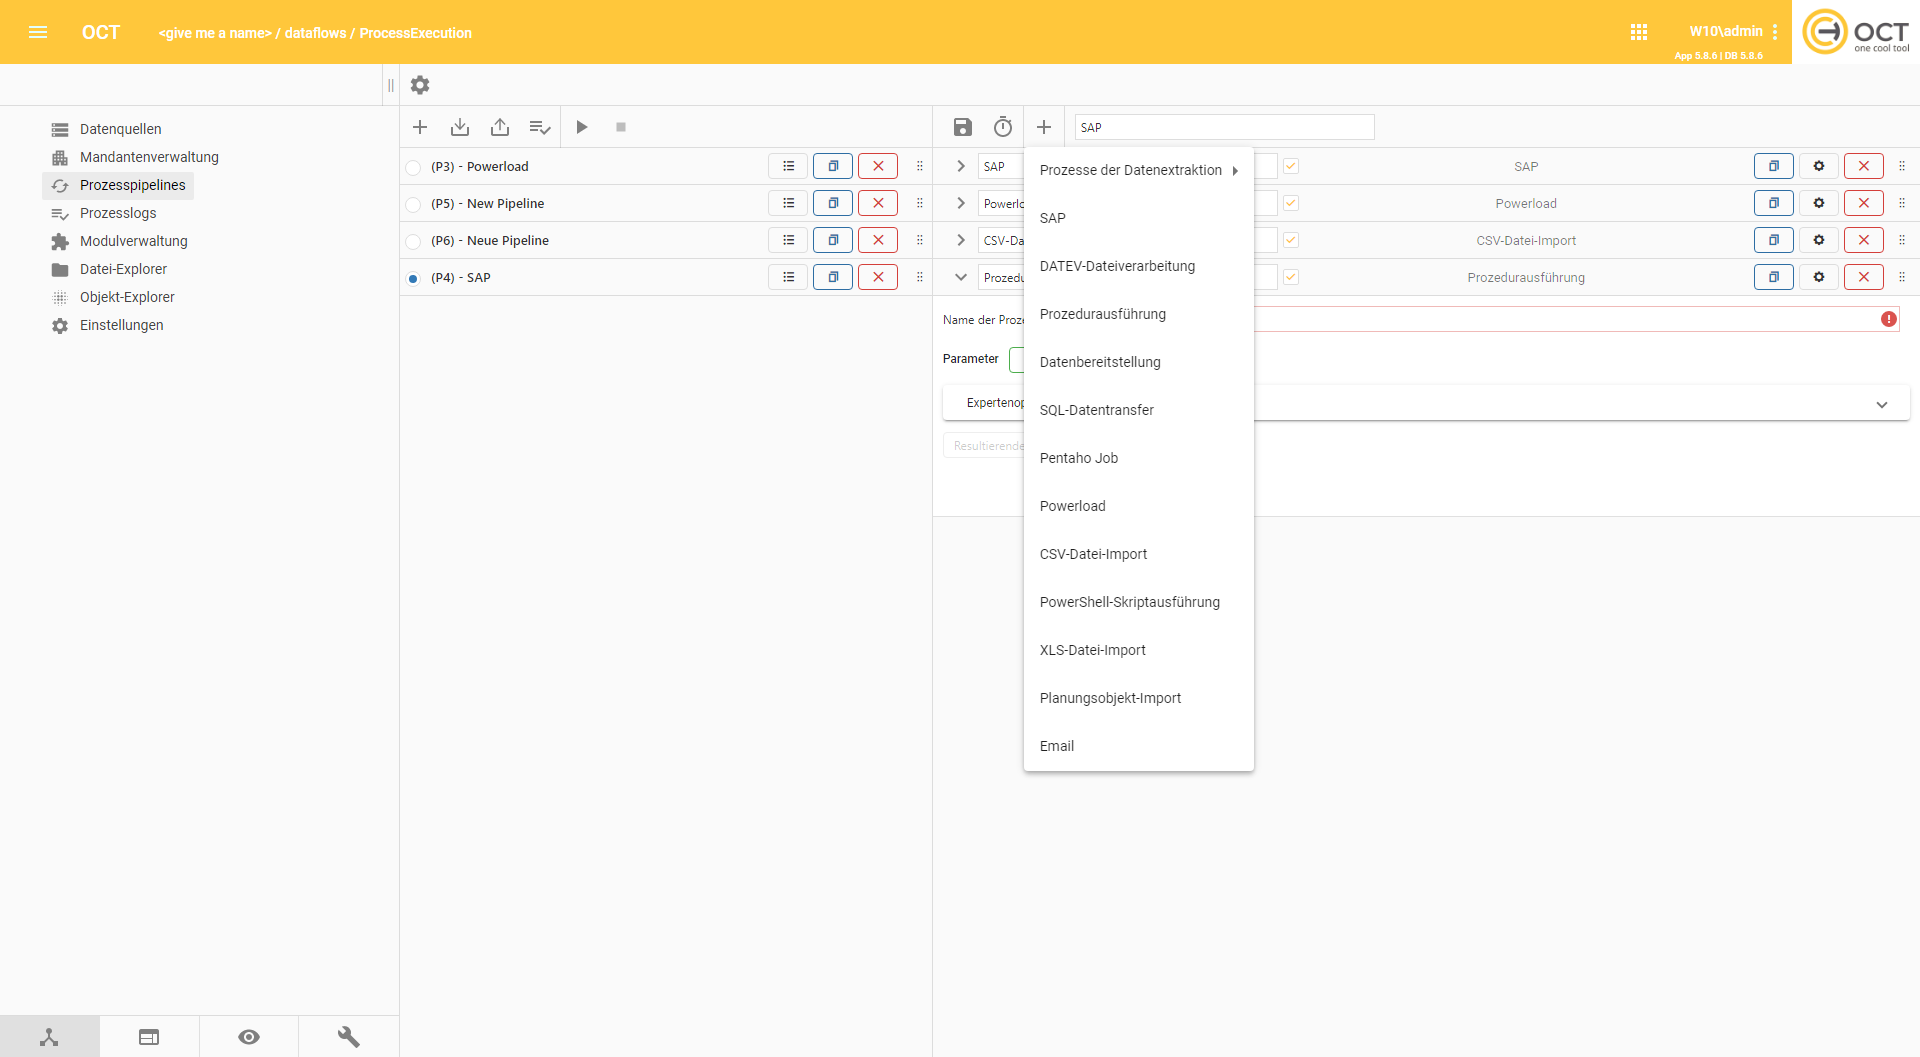Collapse the Prozedurausführung step row
This screenshot has width=1920, height=1057.
pos(960,277)
